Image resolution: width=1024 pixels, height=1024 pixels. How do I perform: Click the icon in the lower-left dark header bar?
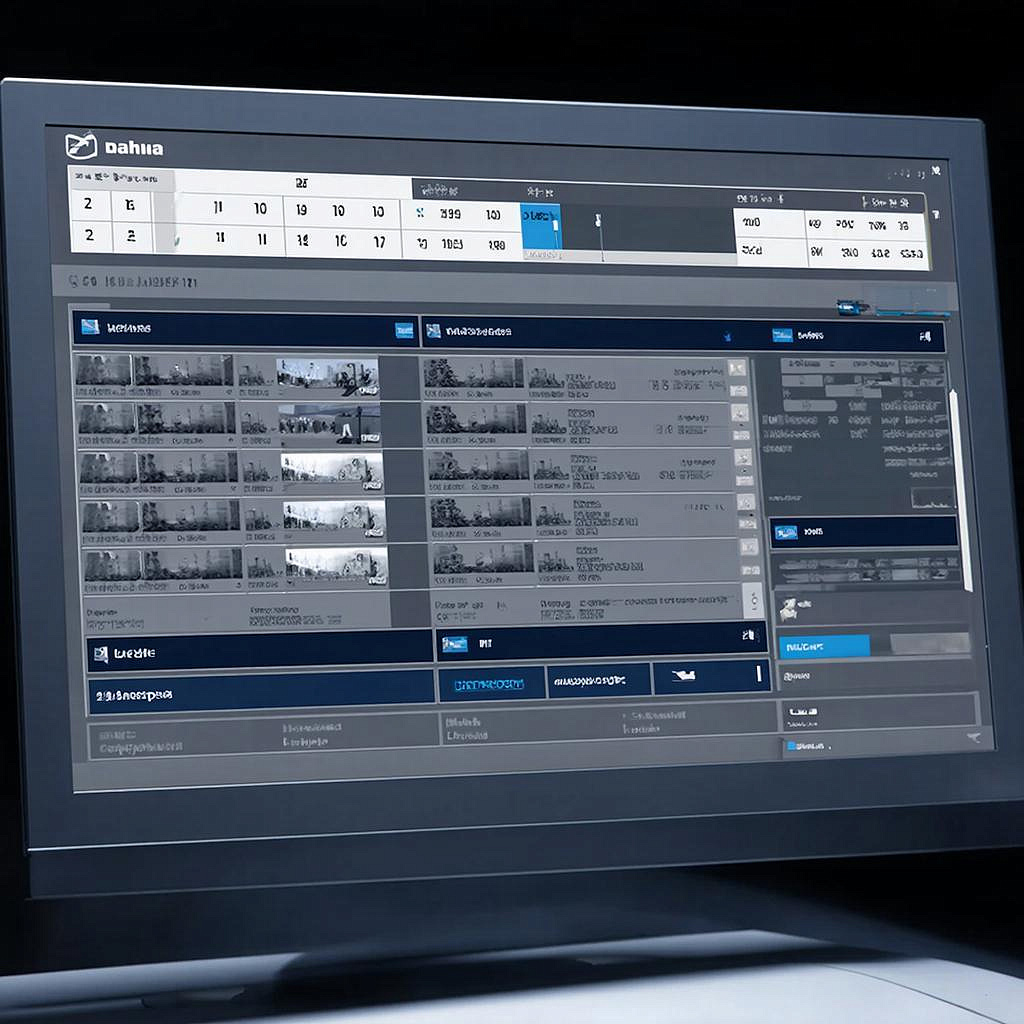[101, 654]
